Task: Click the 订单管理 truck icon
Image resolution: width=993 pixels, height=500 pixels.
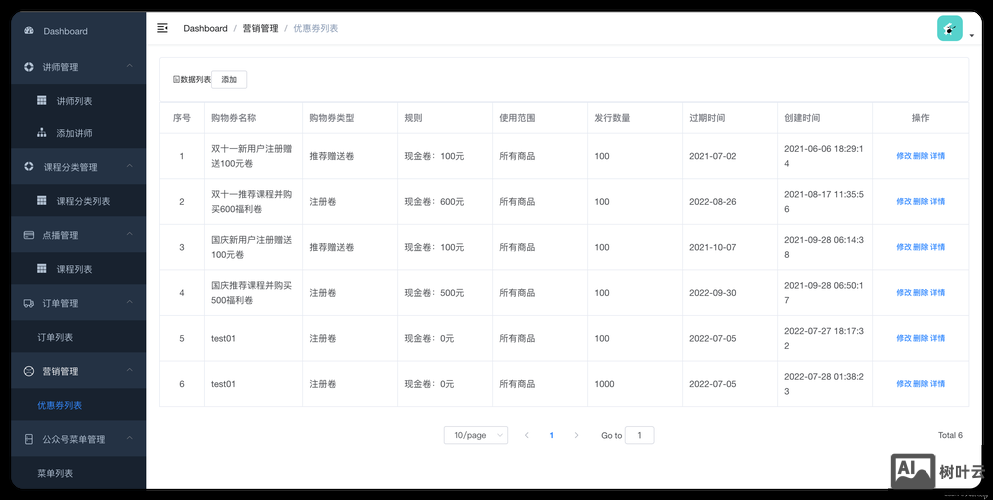Action: pyautogui.click(x=28, y=303)
